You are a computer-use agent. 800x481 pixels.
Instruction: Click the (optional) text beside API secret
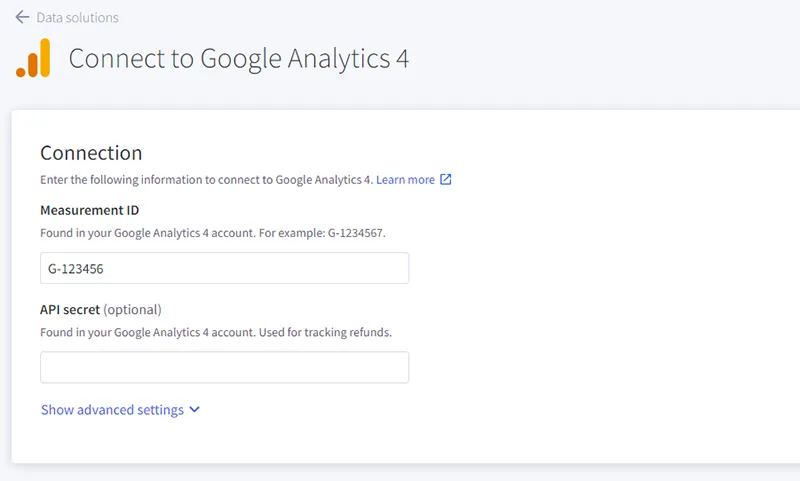coord(132,310)
